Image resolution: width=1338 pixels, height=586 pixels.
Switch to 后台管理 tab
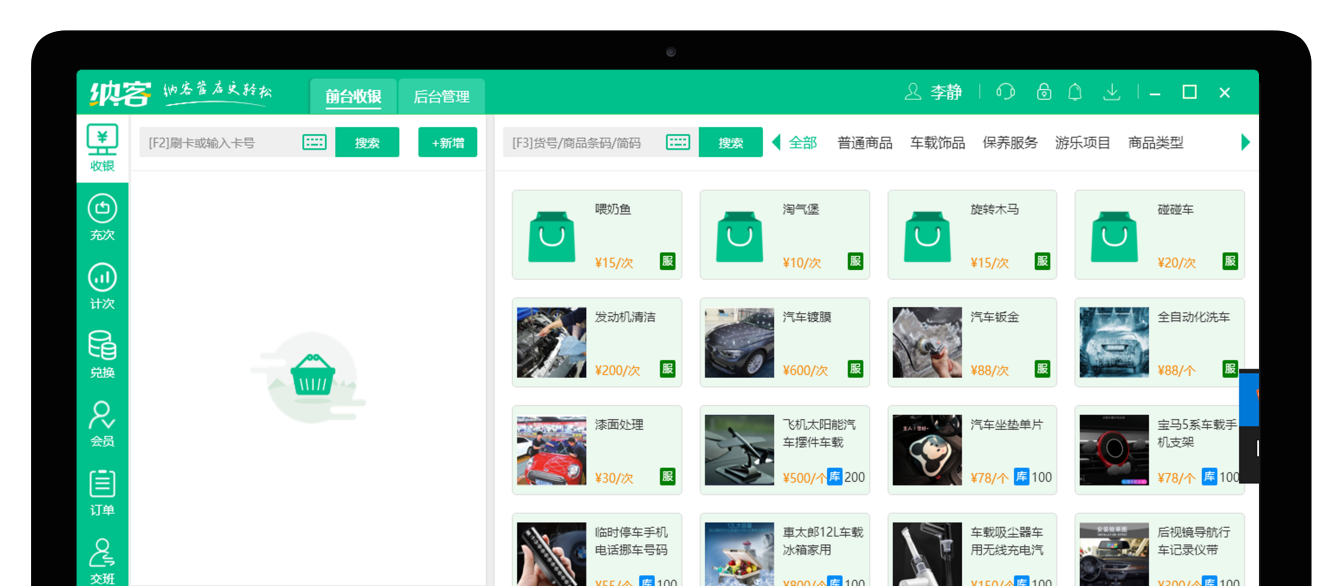click(x=441, y=97)
